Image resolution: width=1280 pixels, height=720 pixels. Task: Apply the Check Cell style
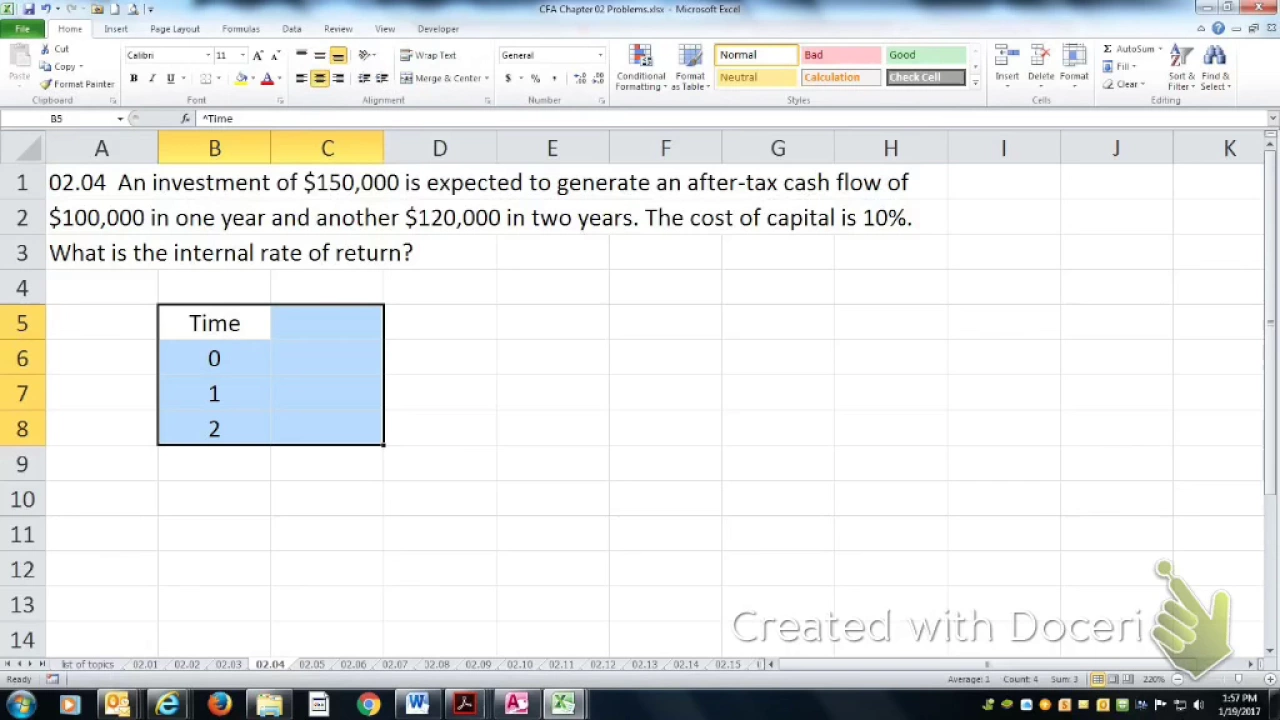(926, 77)
